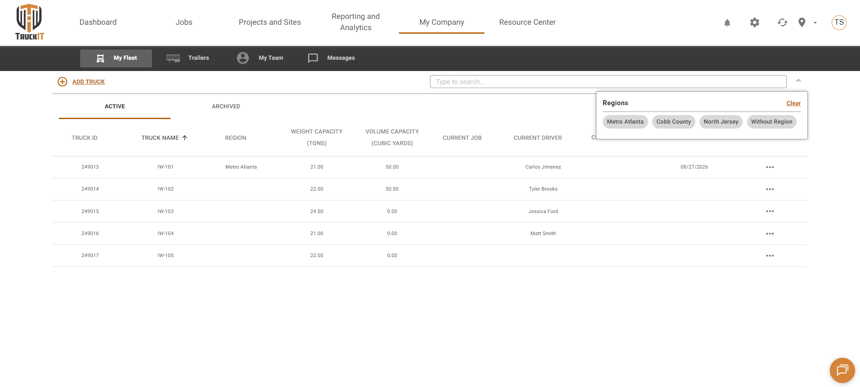Open the three-dot menu for IW-103
This screenshot has height=387, width=860.
point(770,211)
